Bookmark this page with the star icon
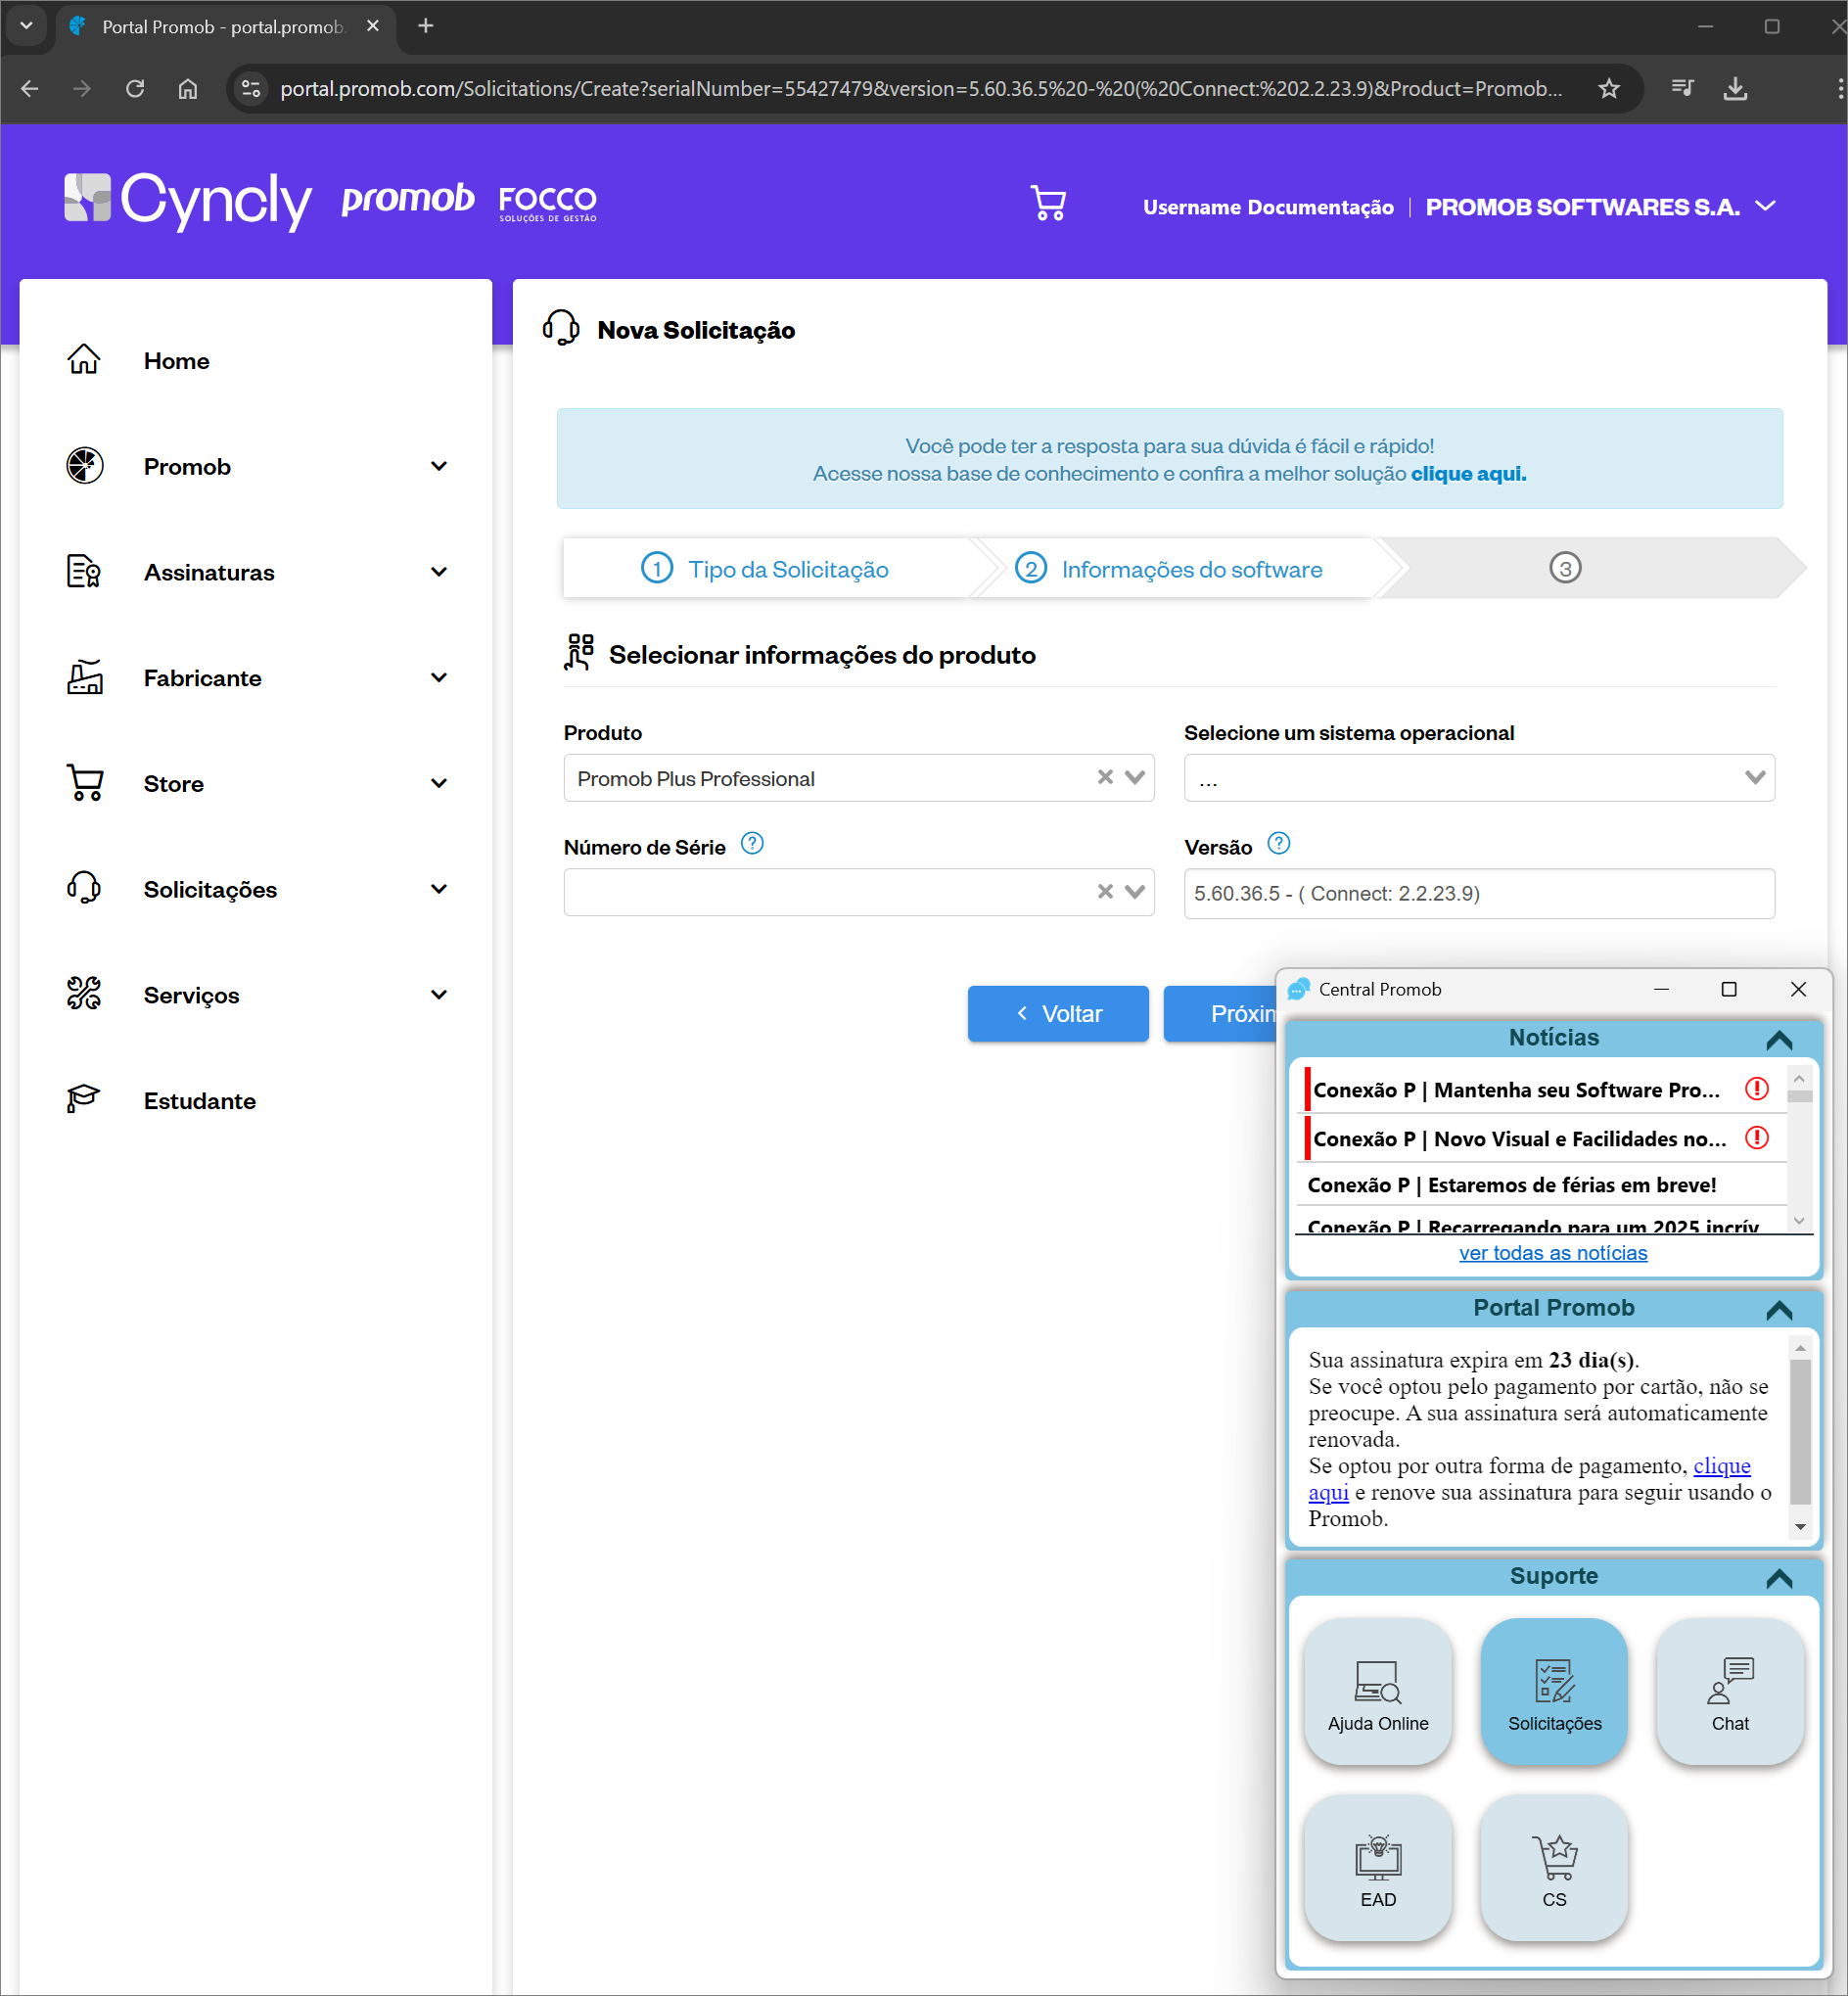 click(x=1609, y=89)
